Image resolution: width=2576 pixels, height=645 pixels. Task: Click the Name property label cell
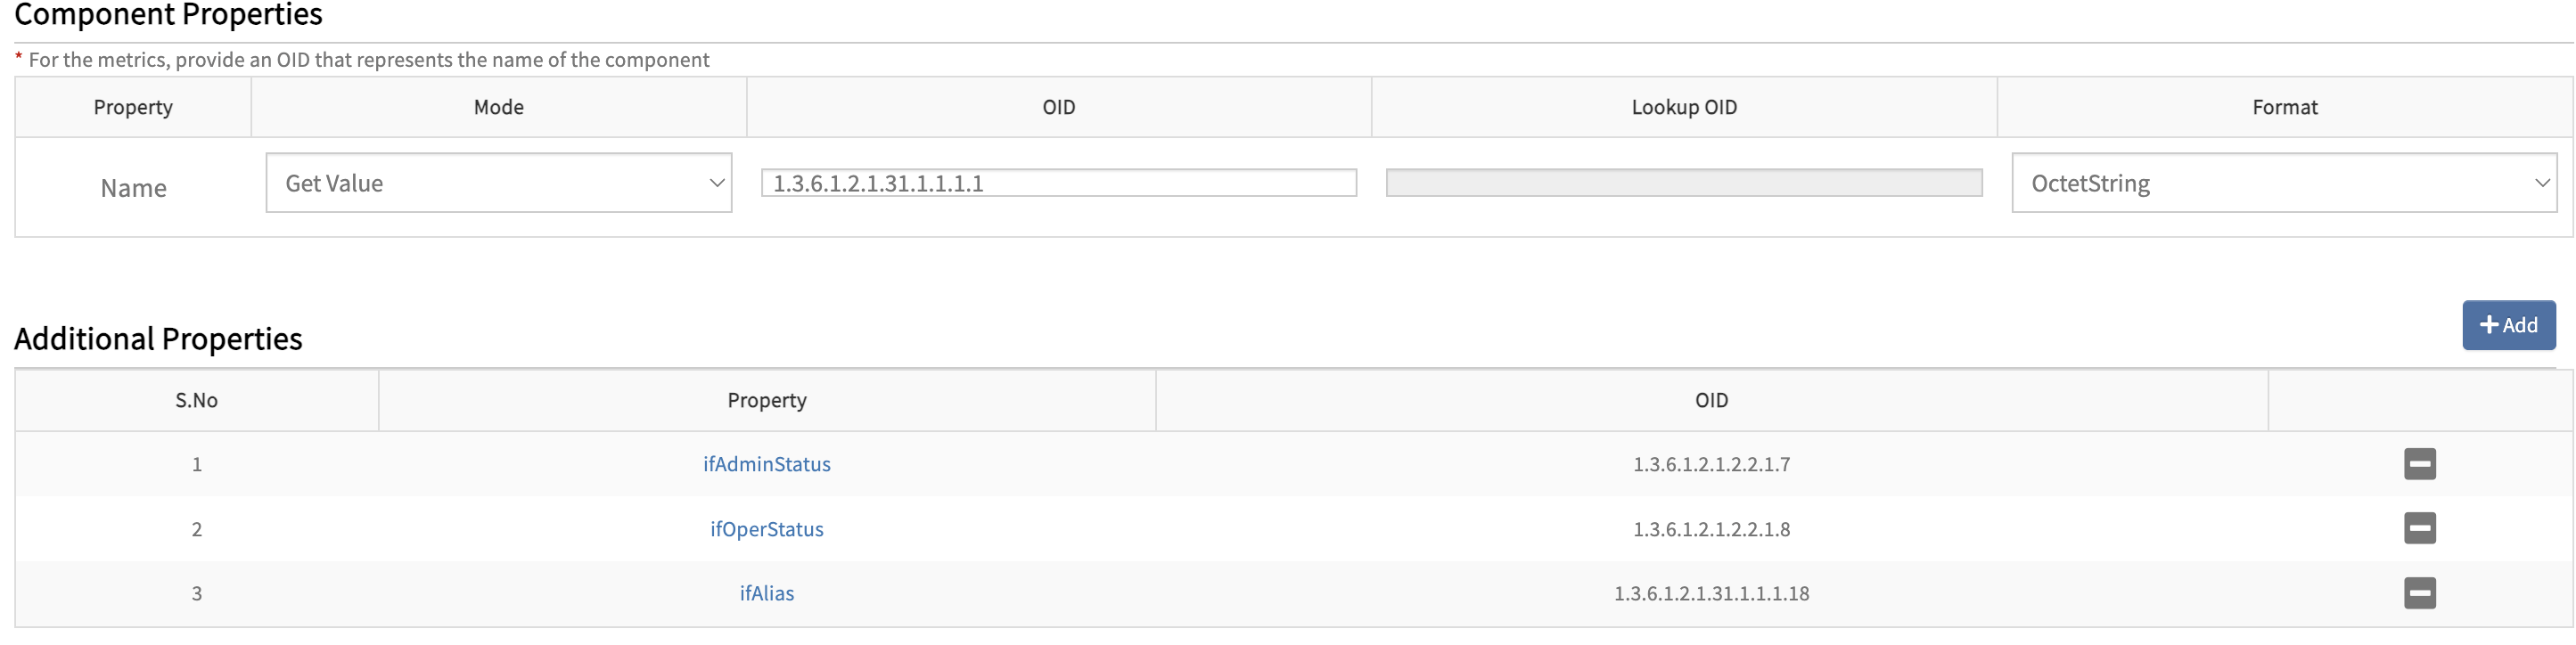[133, 188]
